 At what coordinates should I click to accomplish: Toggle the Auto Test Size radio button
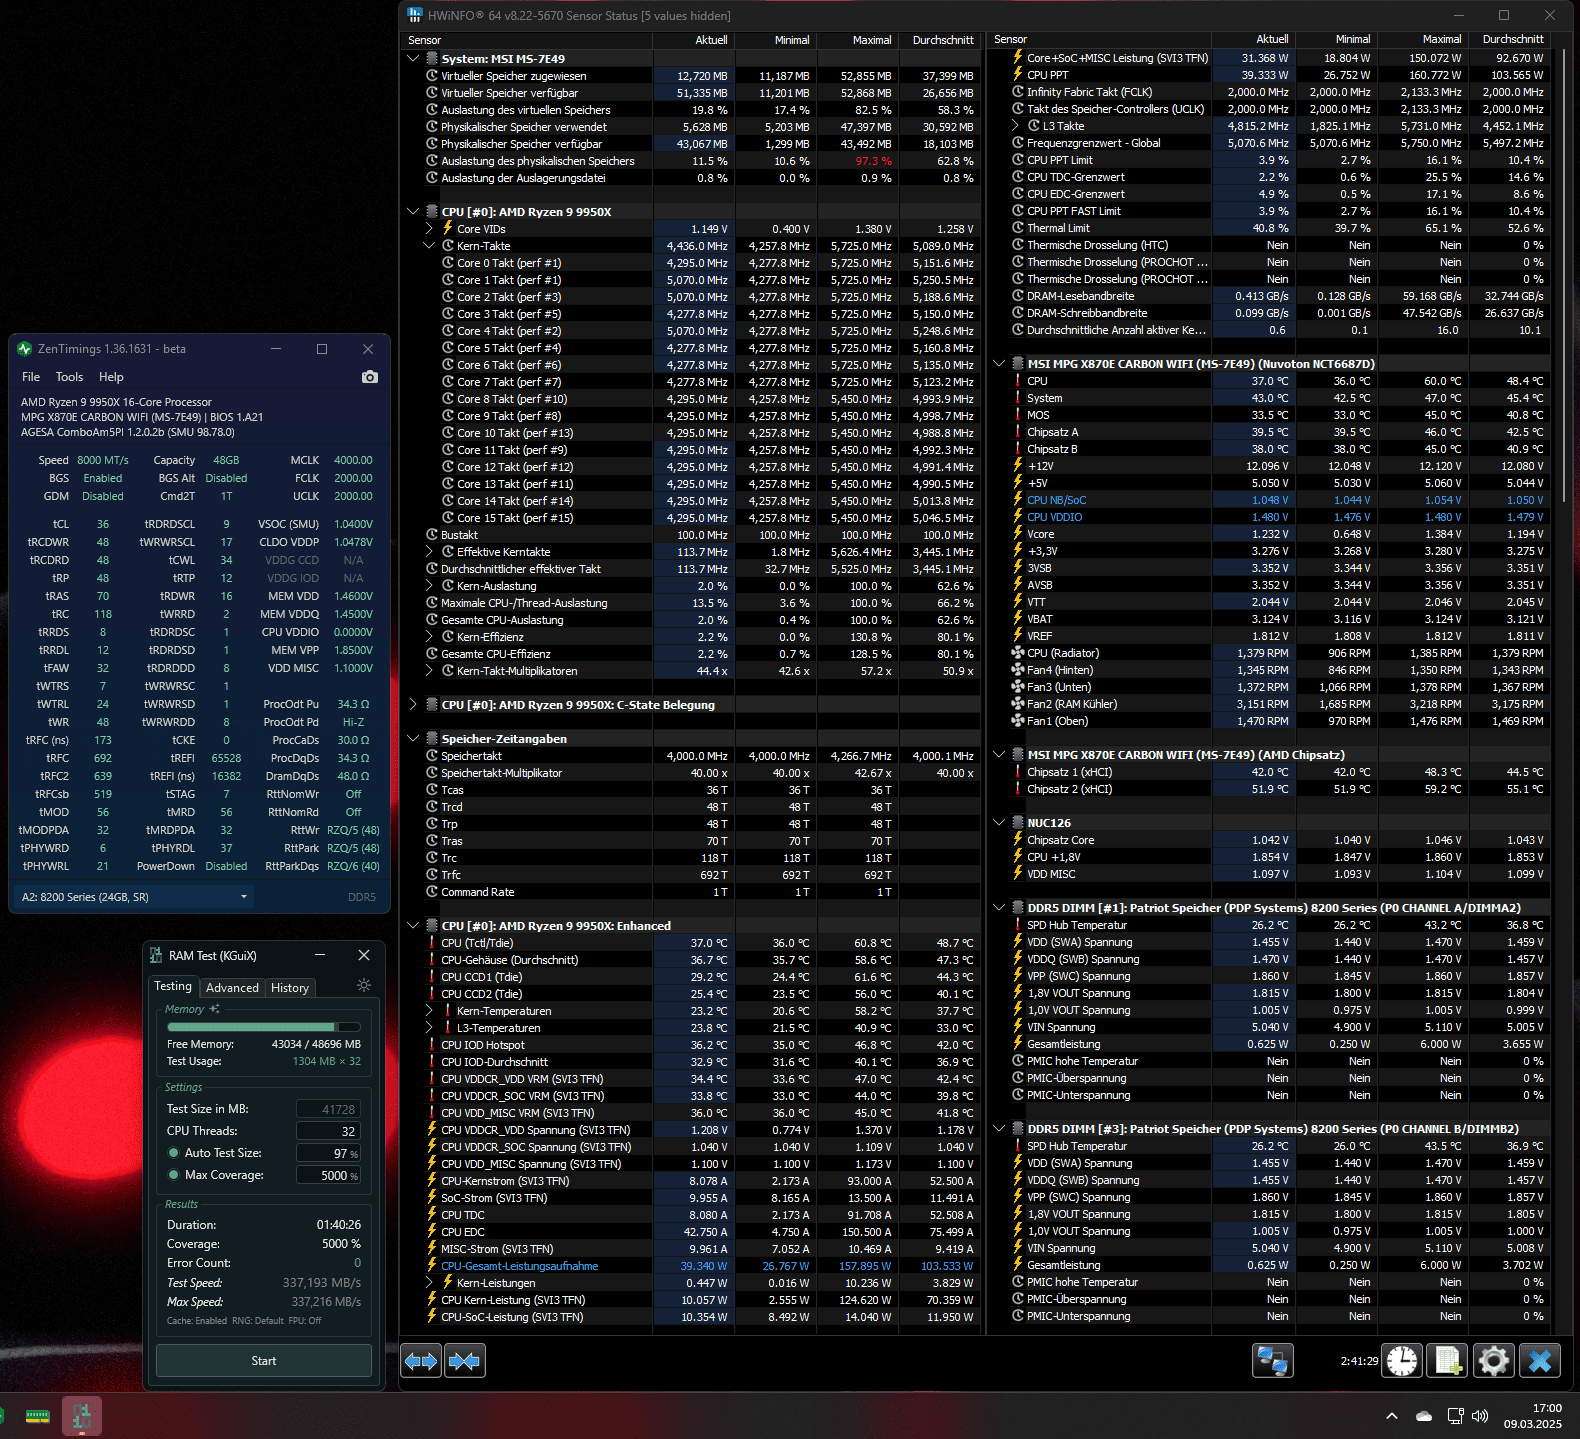coord(174,1153)
